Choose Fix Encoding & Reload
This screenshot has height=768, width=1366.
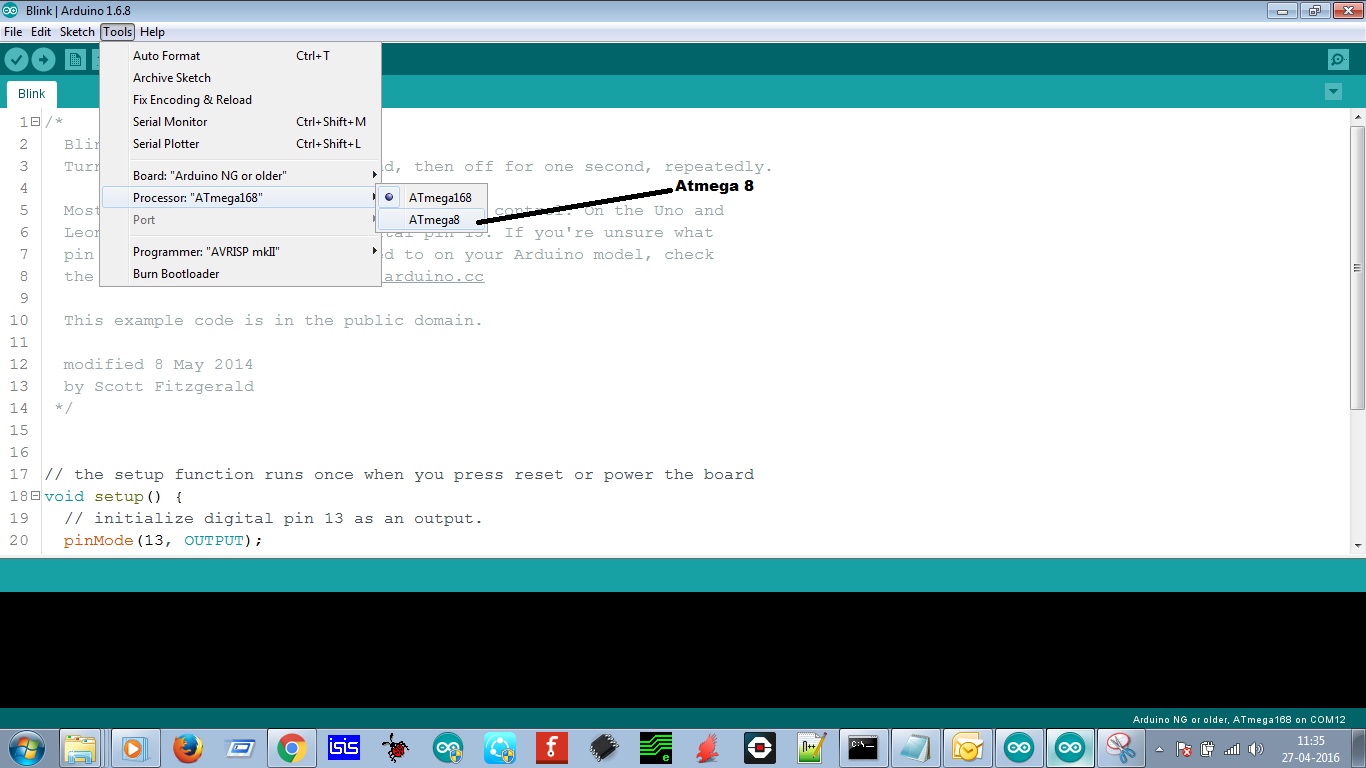point(240,100)
